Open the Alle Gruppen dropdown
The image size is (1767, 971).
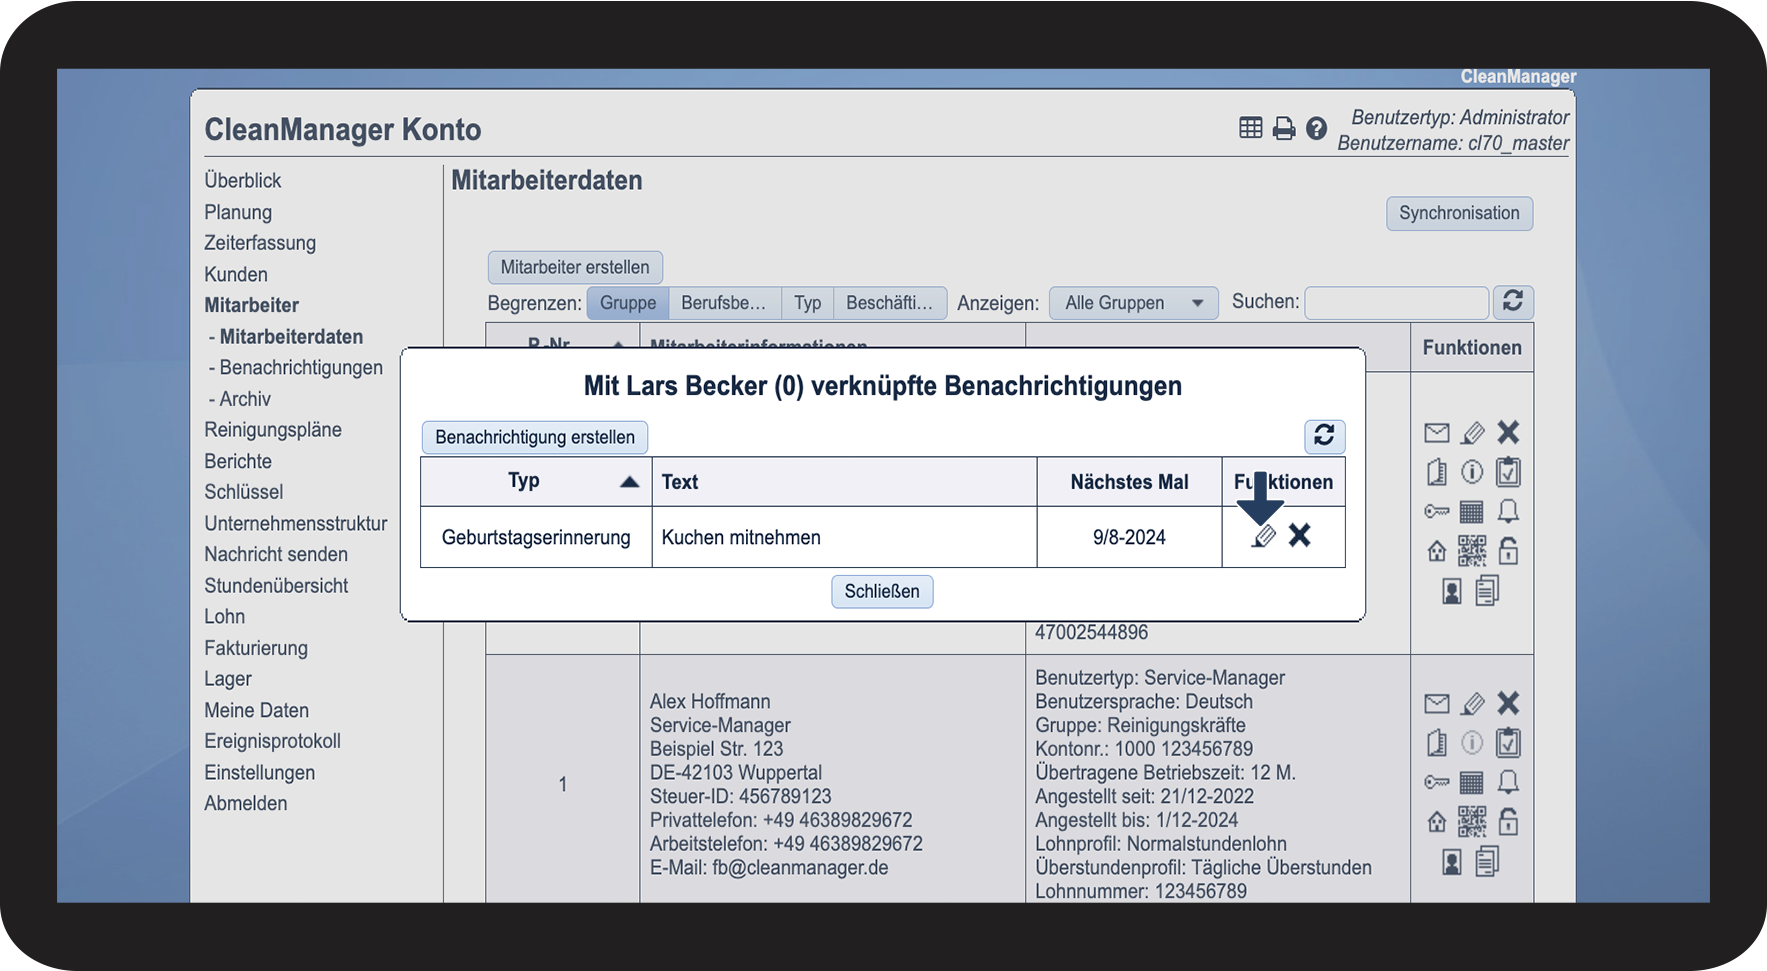tap(1133, 303)
